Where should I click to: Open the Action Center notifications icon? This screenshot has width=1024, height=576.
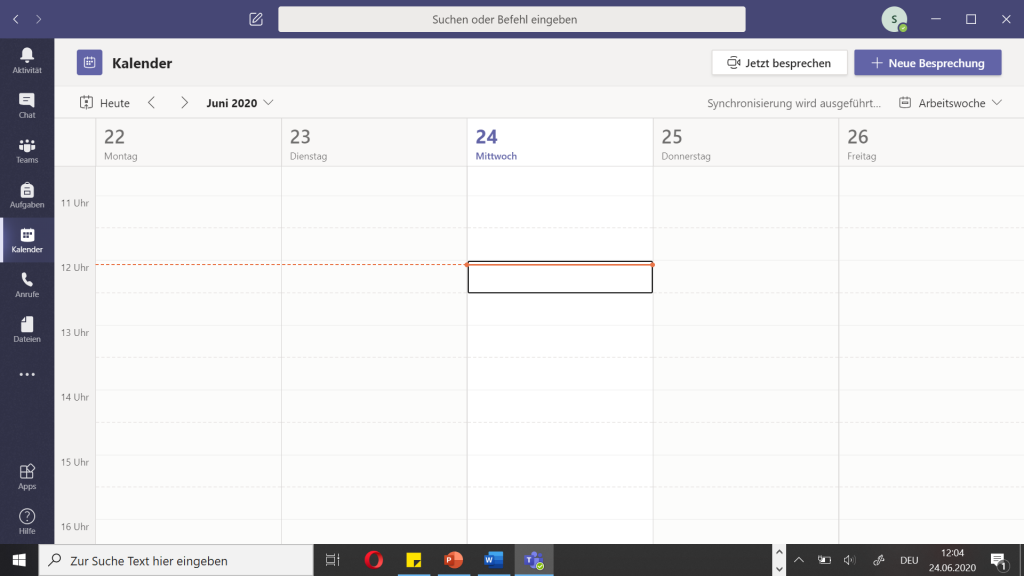click(998, 560)
